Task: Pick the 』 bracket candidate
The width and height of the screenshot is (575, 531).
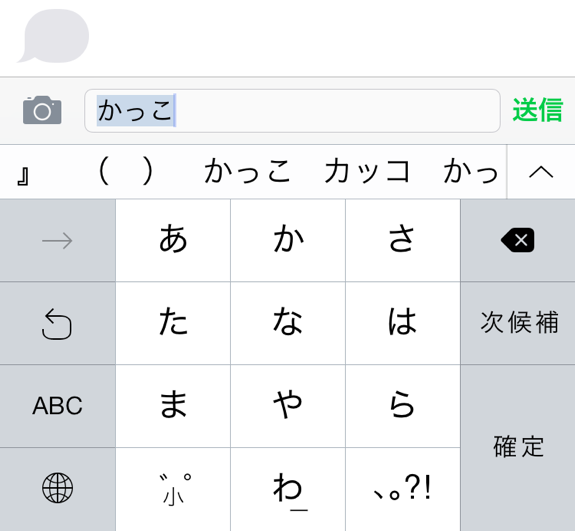Action: point(23,176)
